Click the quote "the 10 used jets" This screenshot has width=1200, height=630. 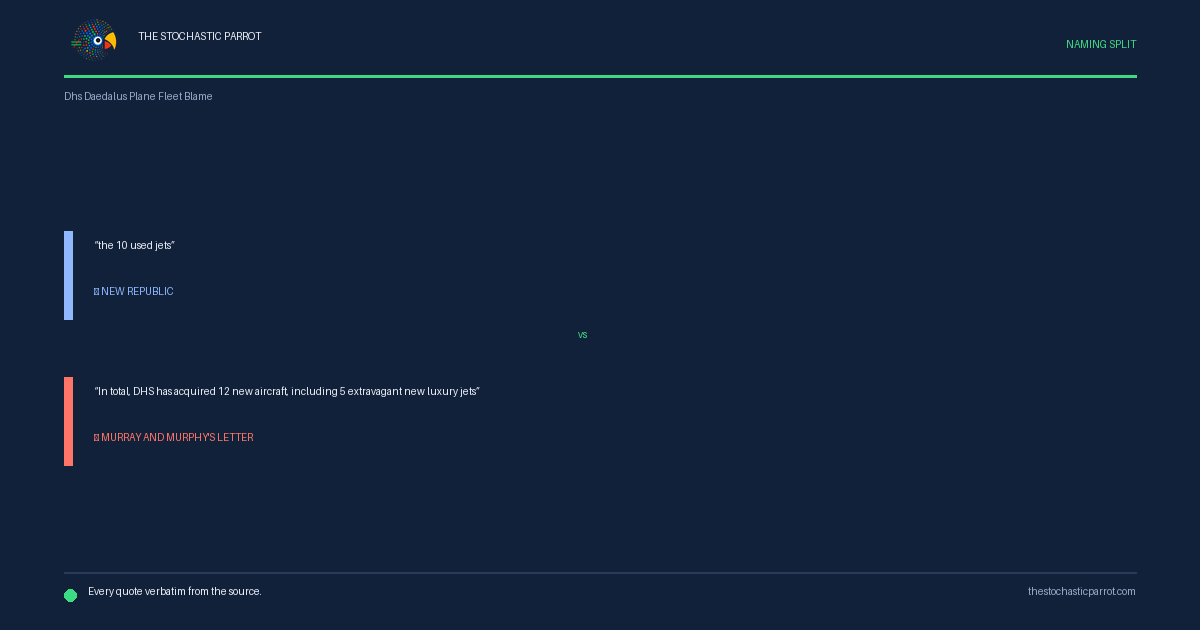pos(135,245)
